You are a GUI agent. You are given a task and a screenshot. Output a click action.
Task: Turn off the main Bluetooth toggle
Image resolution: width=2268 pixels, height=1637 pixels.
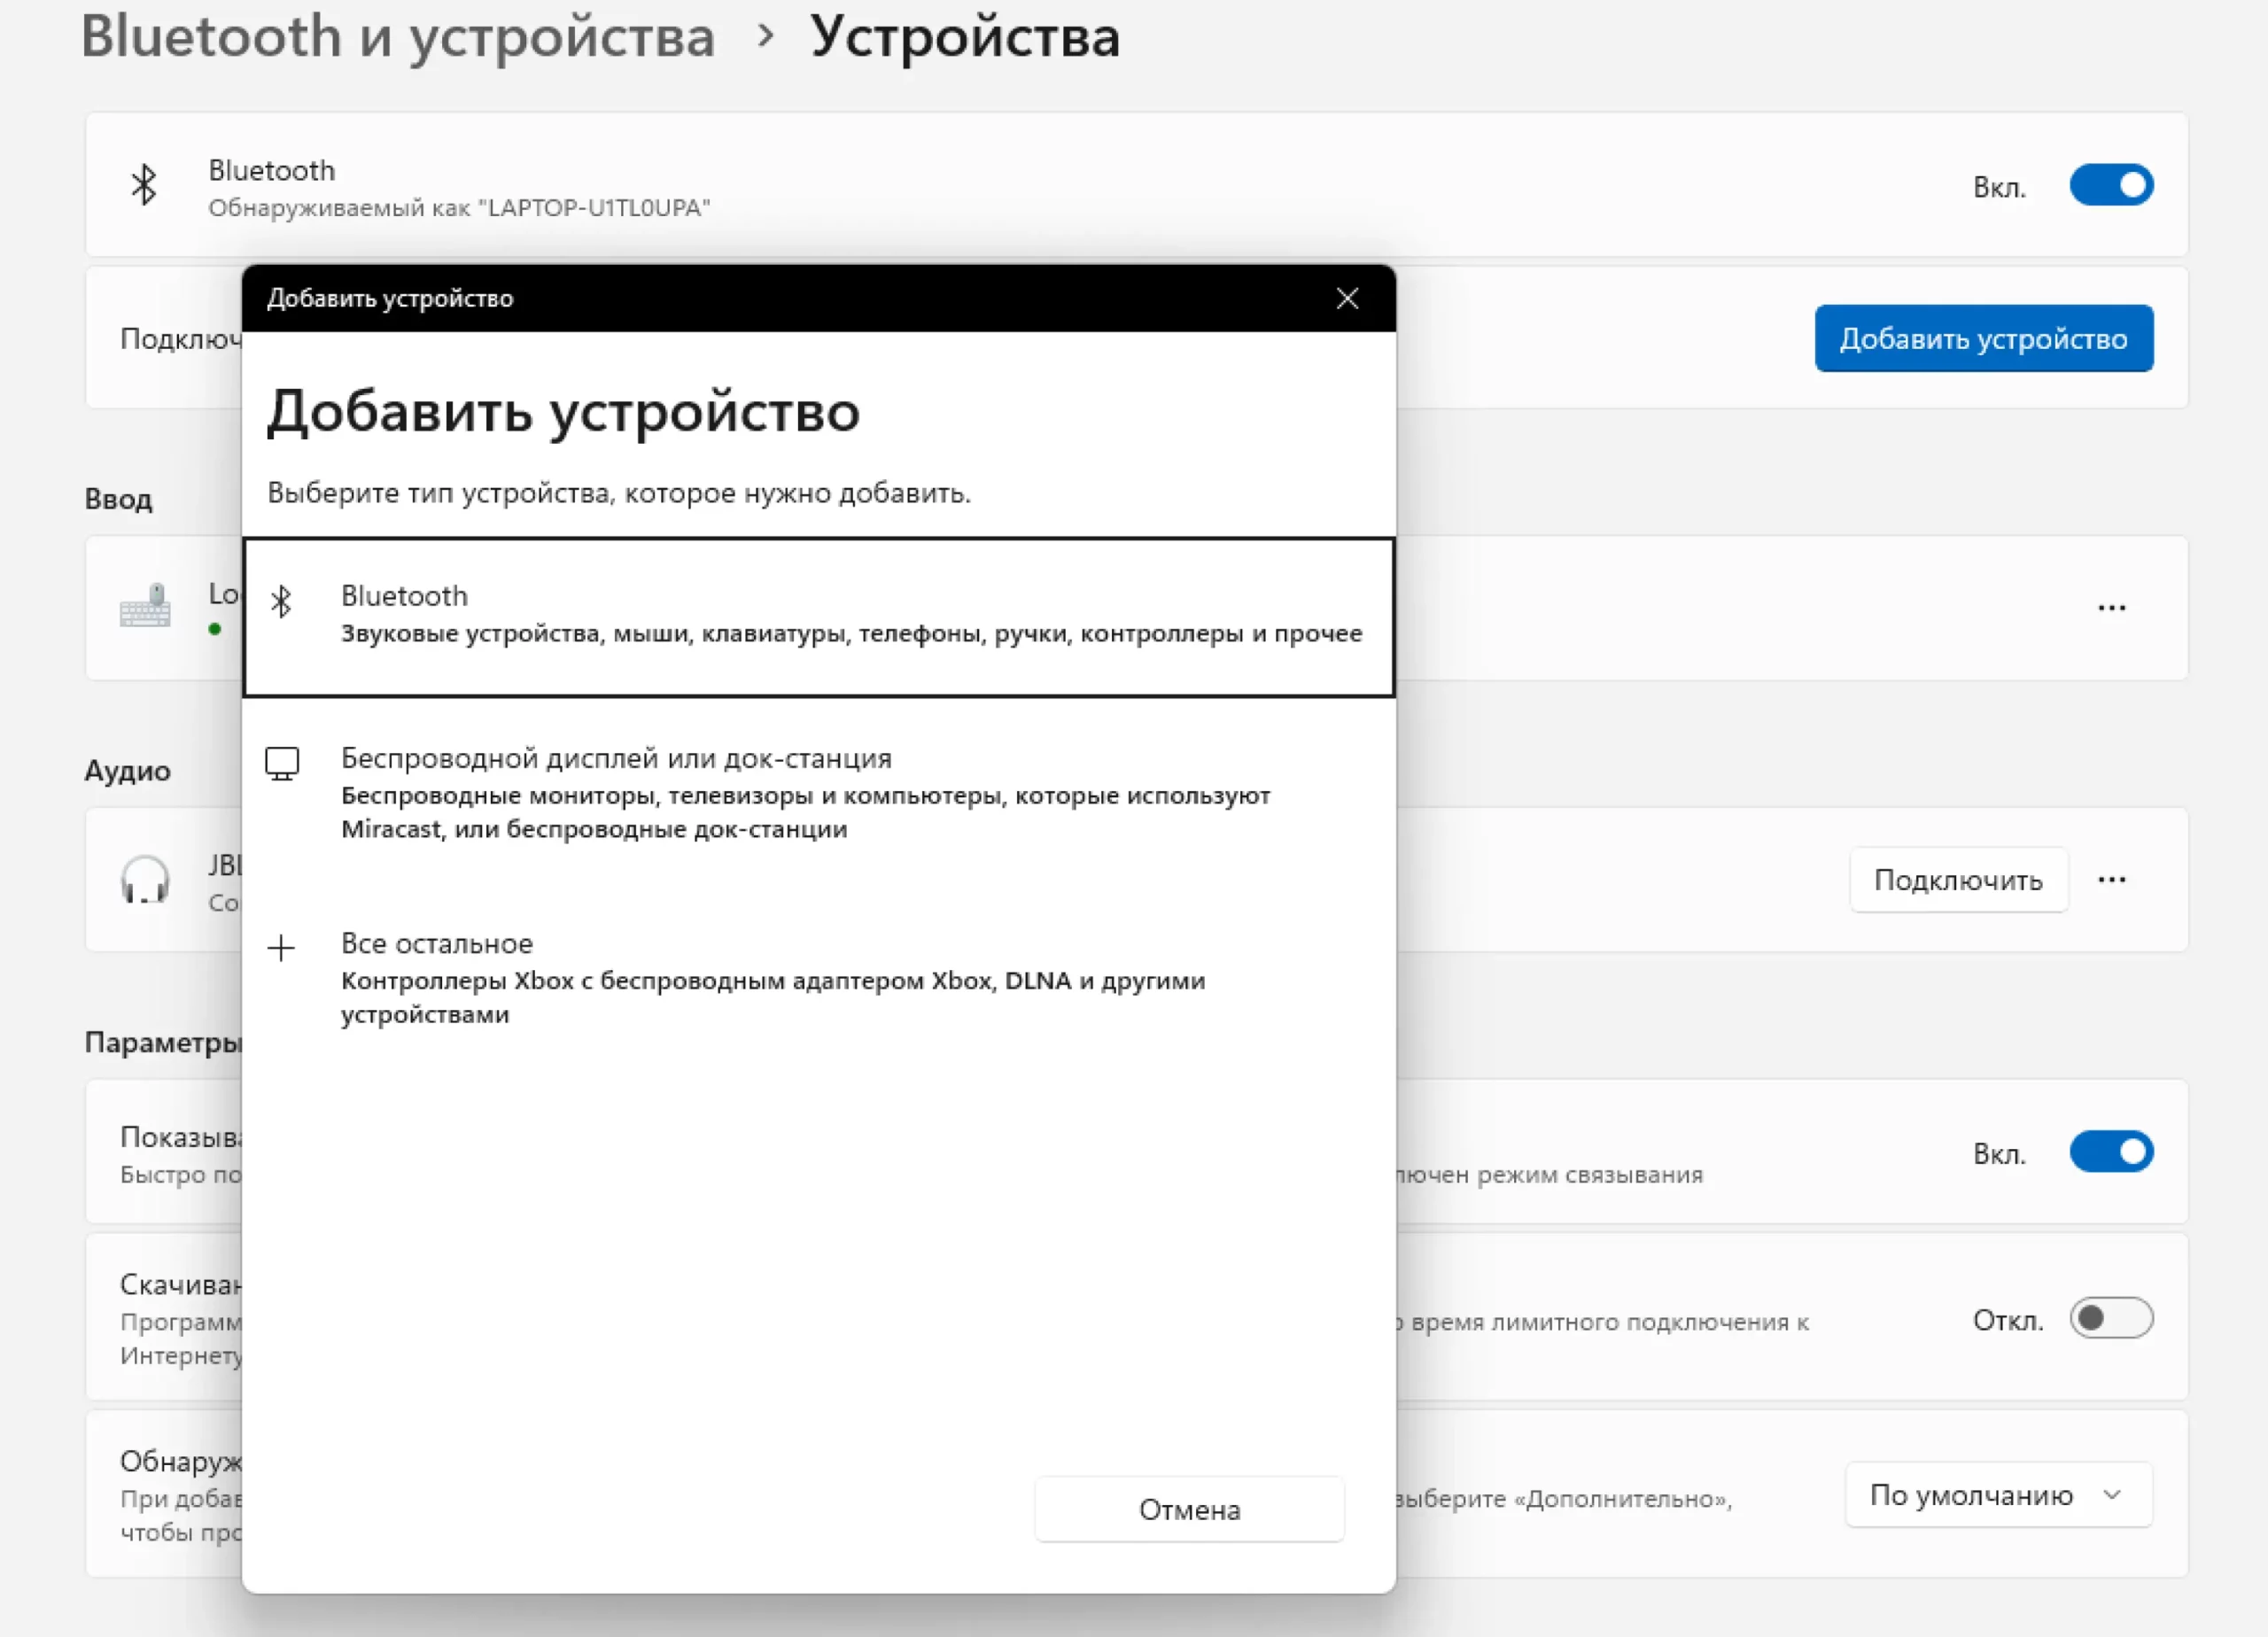[x=2111, y=185]
